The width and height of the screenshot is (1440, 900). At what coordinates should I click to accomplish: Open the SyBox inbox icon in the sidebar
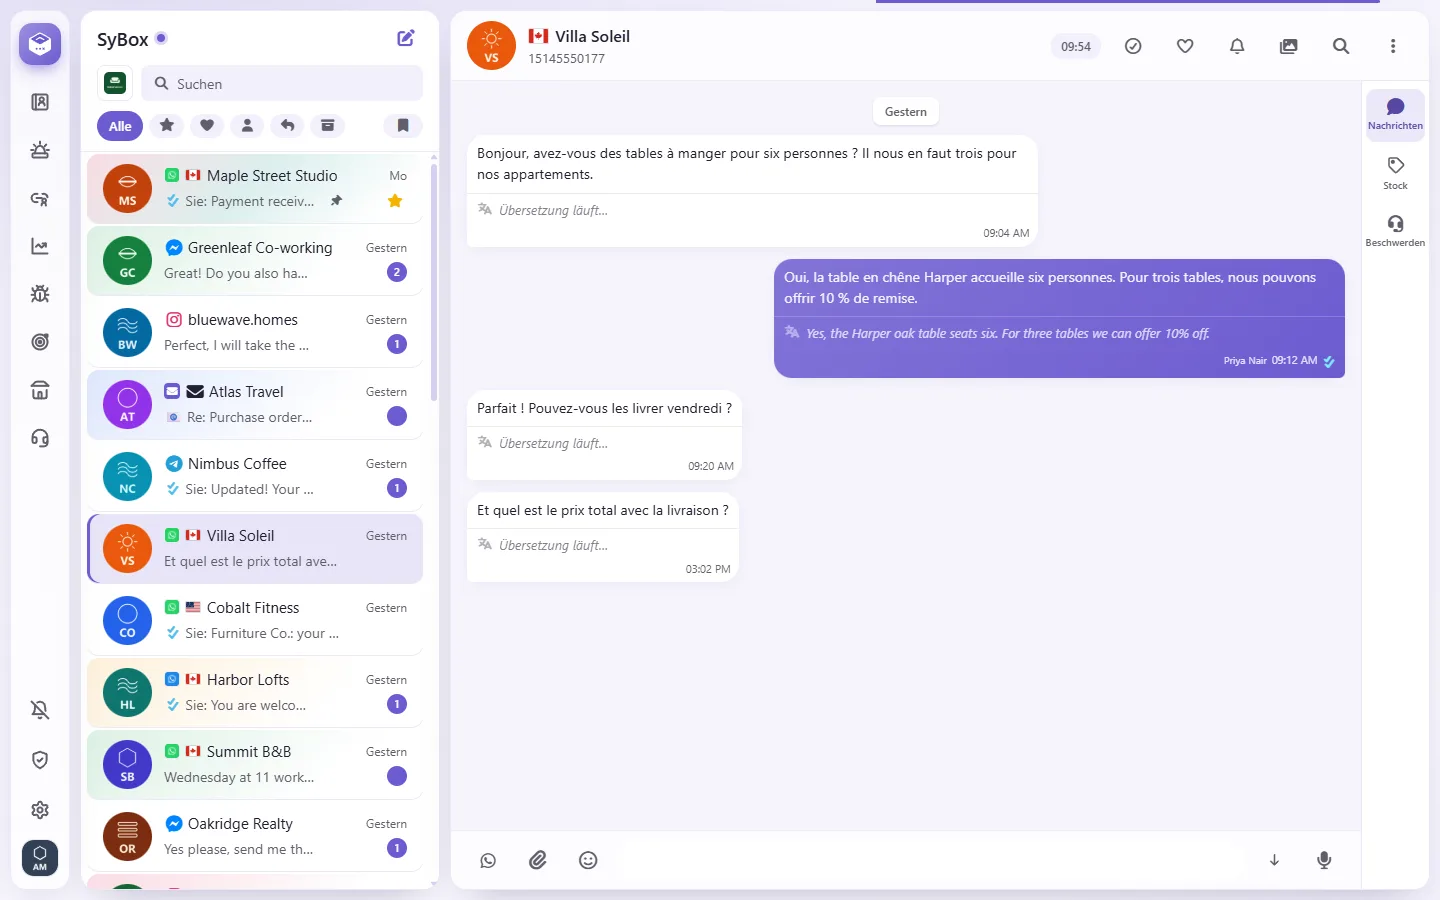point(40,44)
